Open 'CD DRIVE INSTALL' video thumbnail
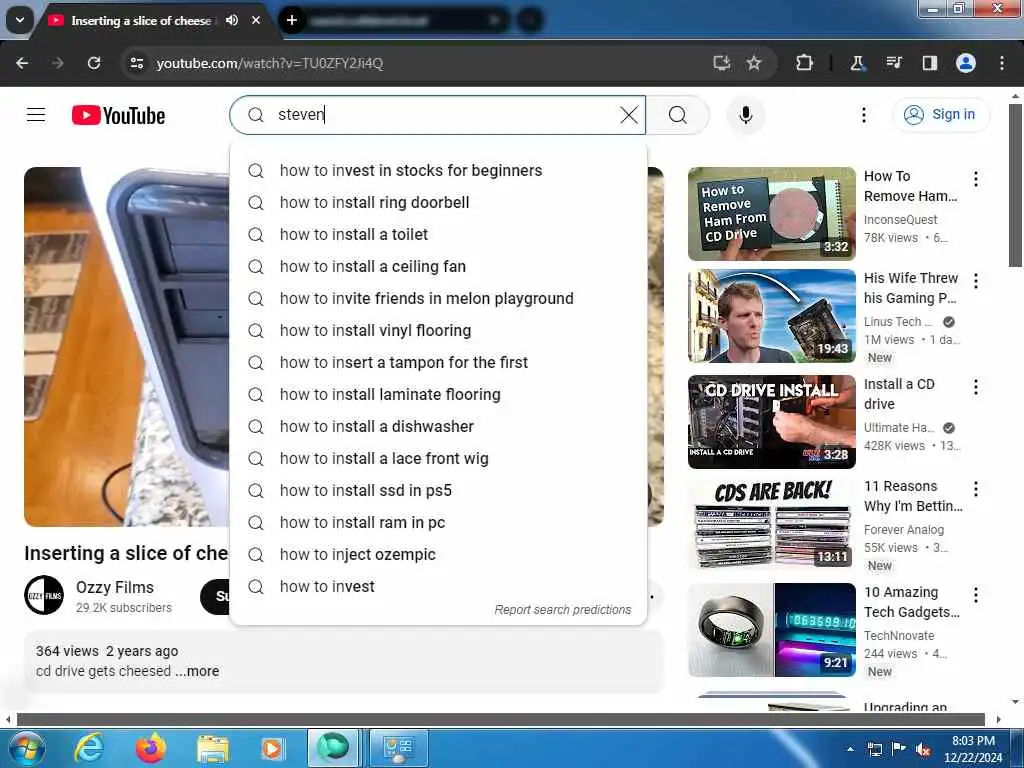Viewport: 1024px width, 768px height. click(771, 422)
